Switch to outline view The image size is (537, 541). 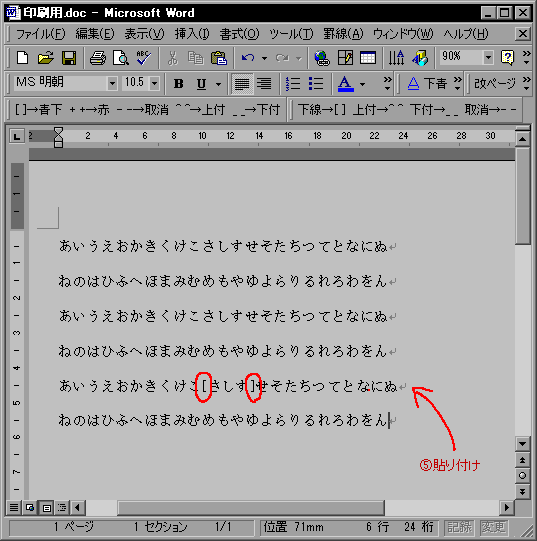point(62,508)
